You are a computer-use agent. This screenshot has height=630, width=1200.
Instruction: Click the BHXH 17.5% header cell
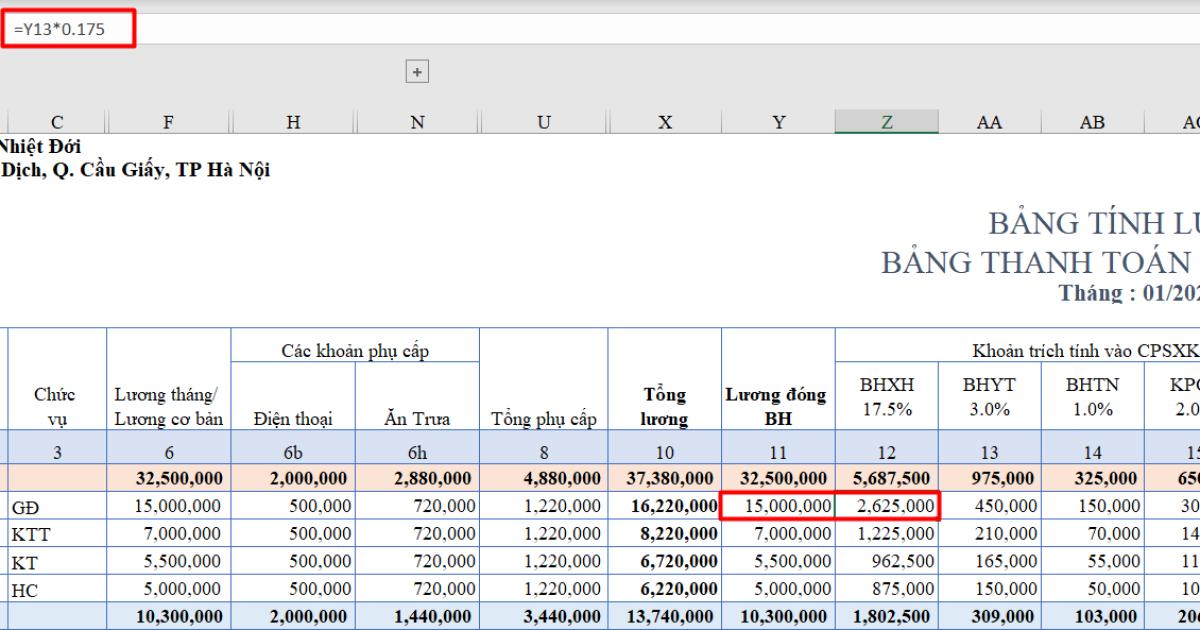[886, 397]
